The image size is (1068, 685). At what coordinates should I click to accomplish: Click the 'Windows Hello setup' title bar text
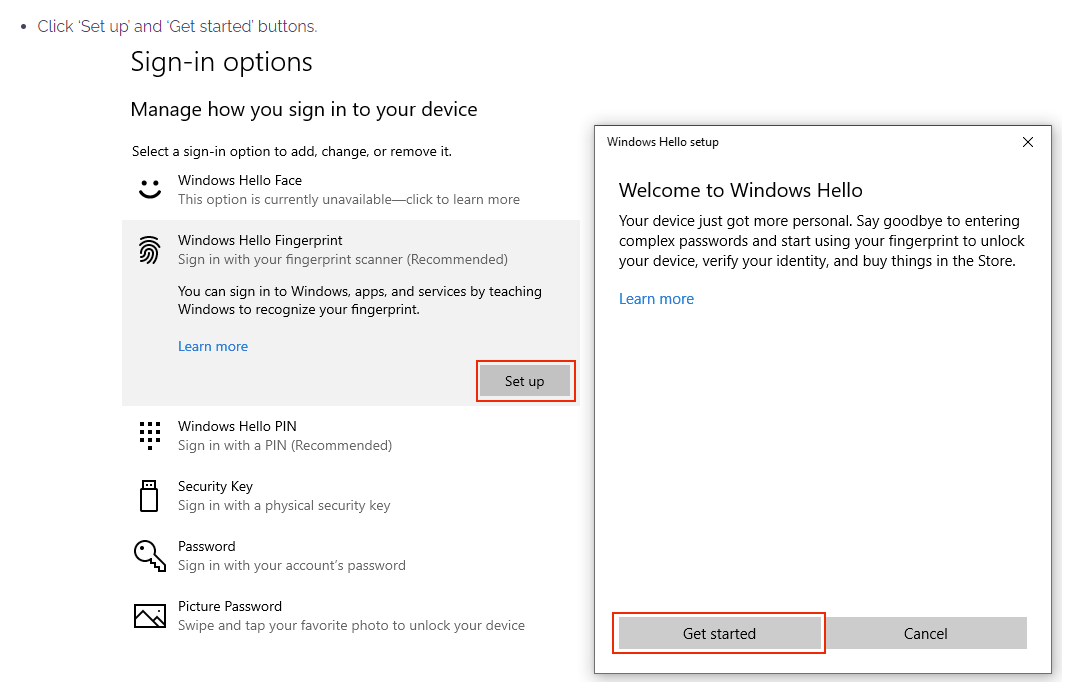(x=663, y=142)
